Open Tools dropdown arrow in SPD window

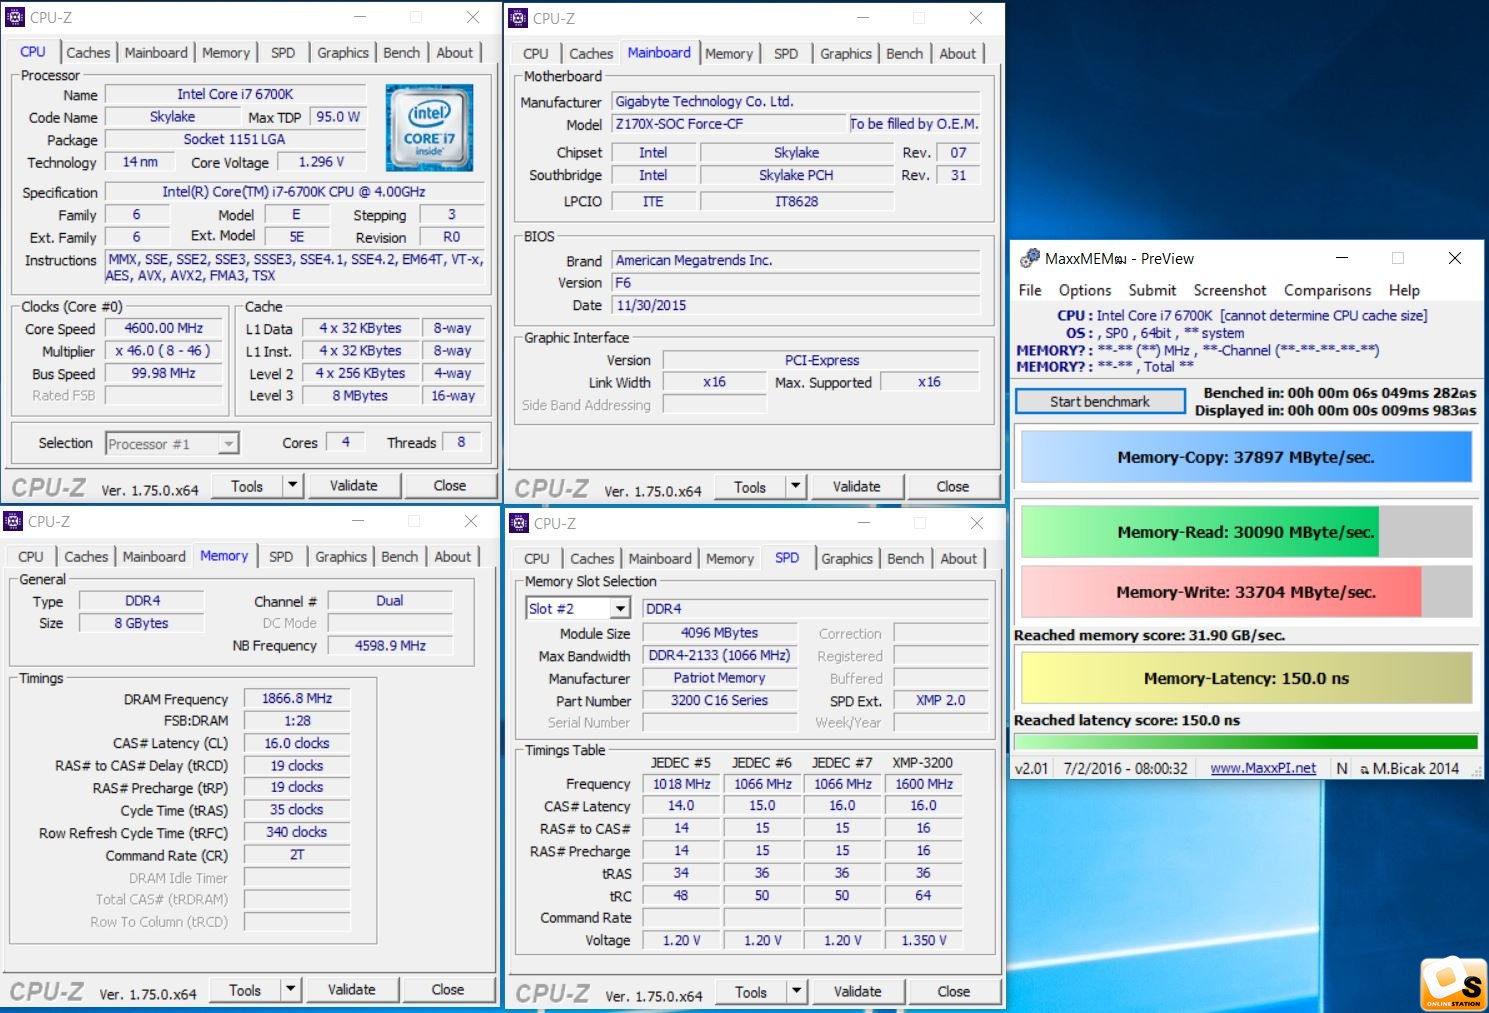[x=796, y=992]
